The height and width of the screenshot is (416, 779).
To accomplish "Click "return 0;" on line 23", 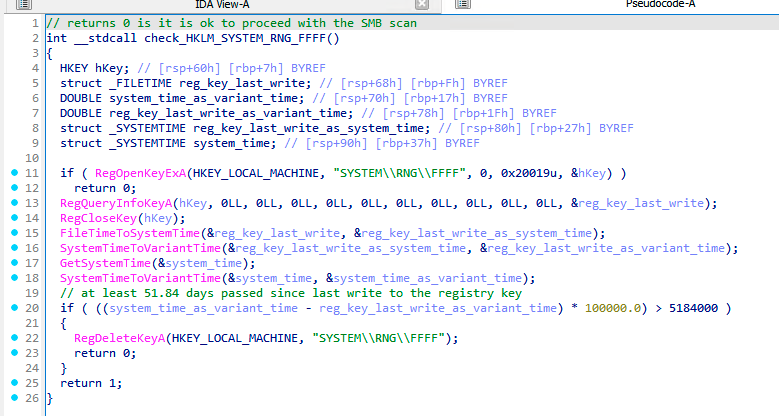I will pyautogui.click(x=105, y=353).
